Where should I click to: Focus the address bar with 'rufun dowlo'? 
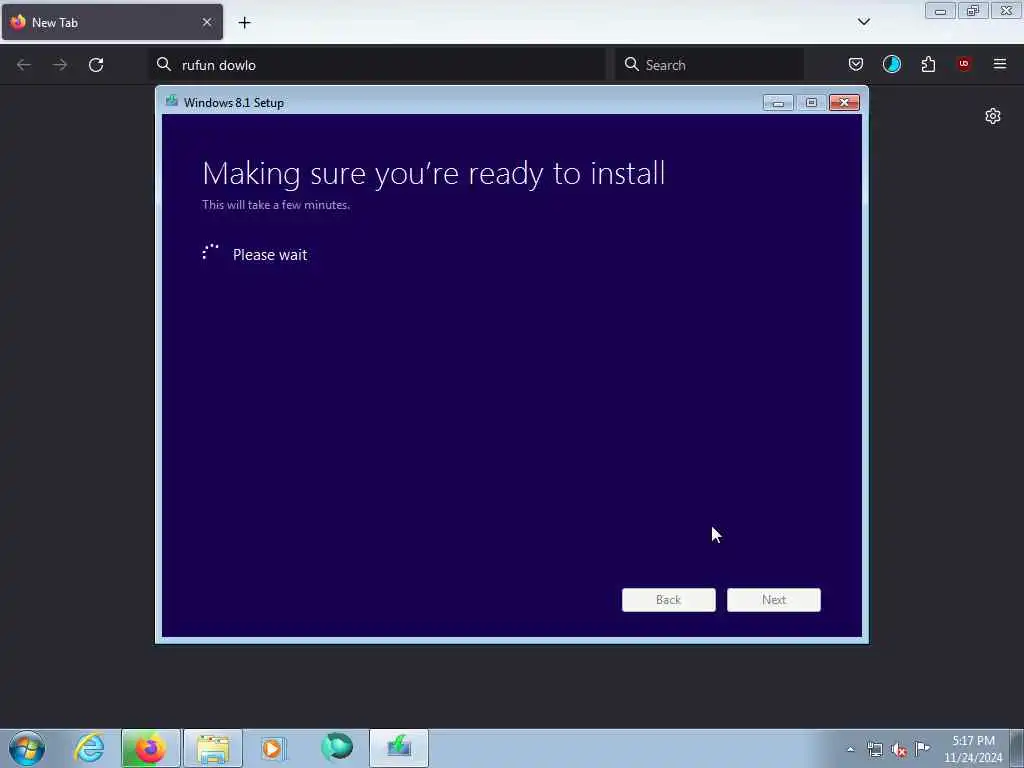pos(377,65)
